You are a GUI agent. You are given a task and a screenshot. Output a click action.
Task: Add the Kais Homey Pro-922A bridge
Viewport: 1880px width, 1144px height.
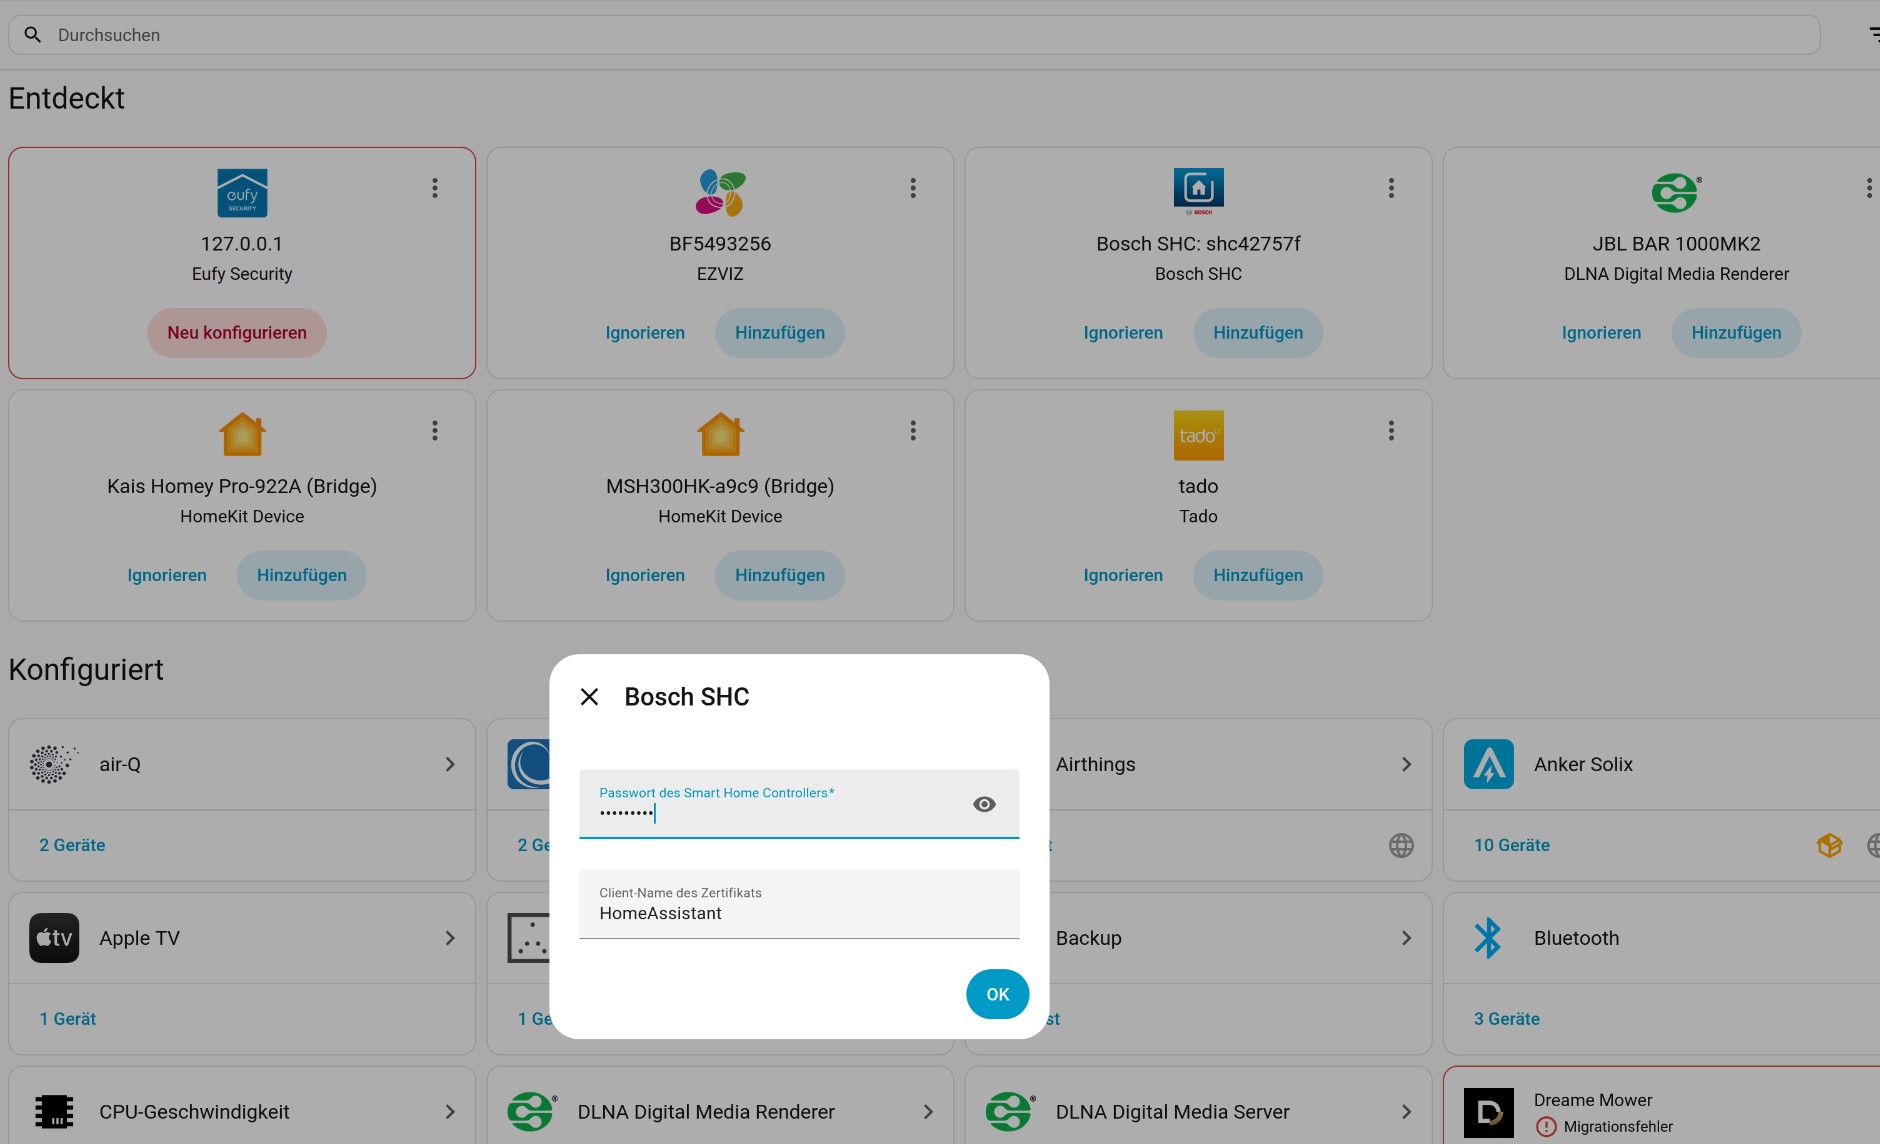302,575
